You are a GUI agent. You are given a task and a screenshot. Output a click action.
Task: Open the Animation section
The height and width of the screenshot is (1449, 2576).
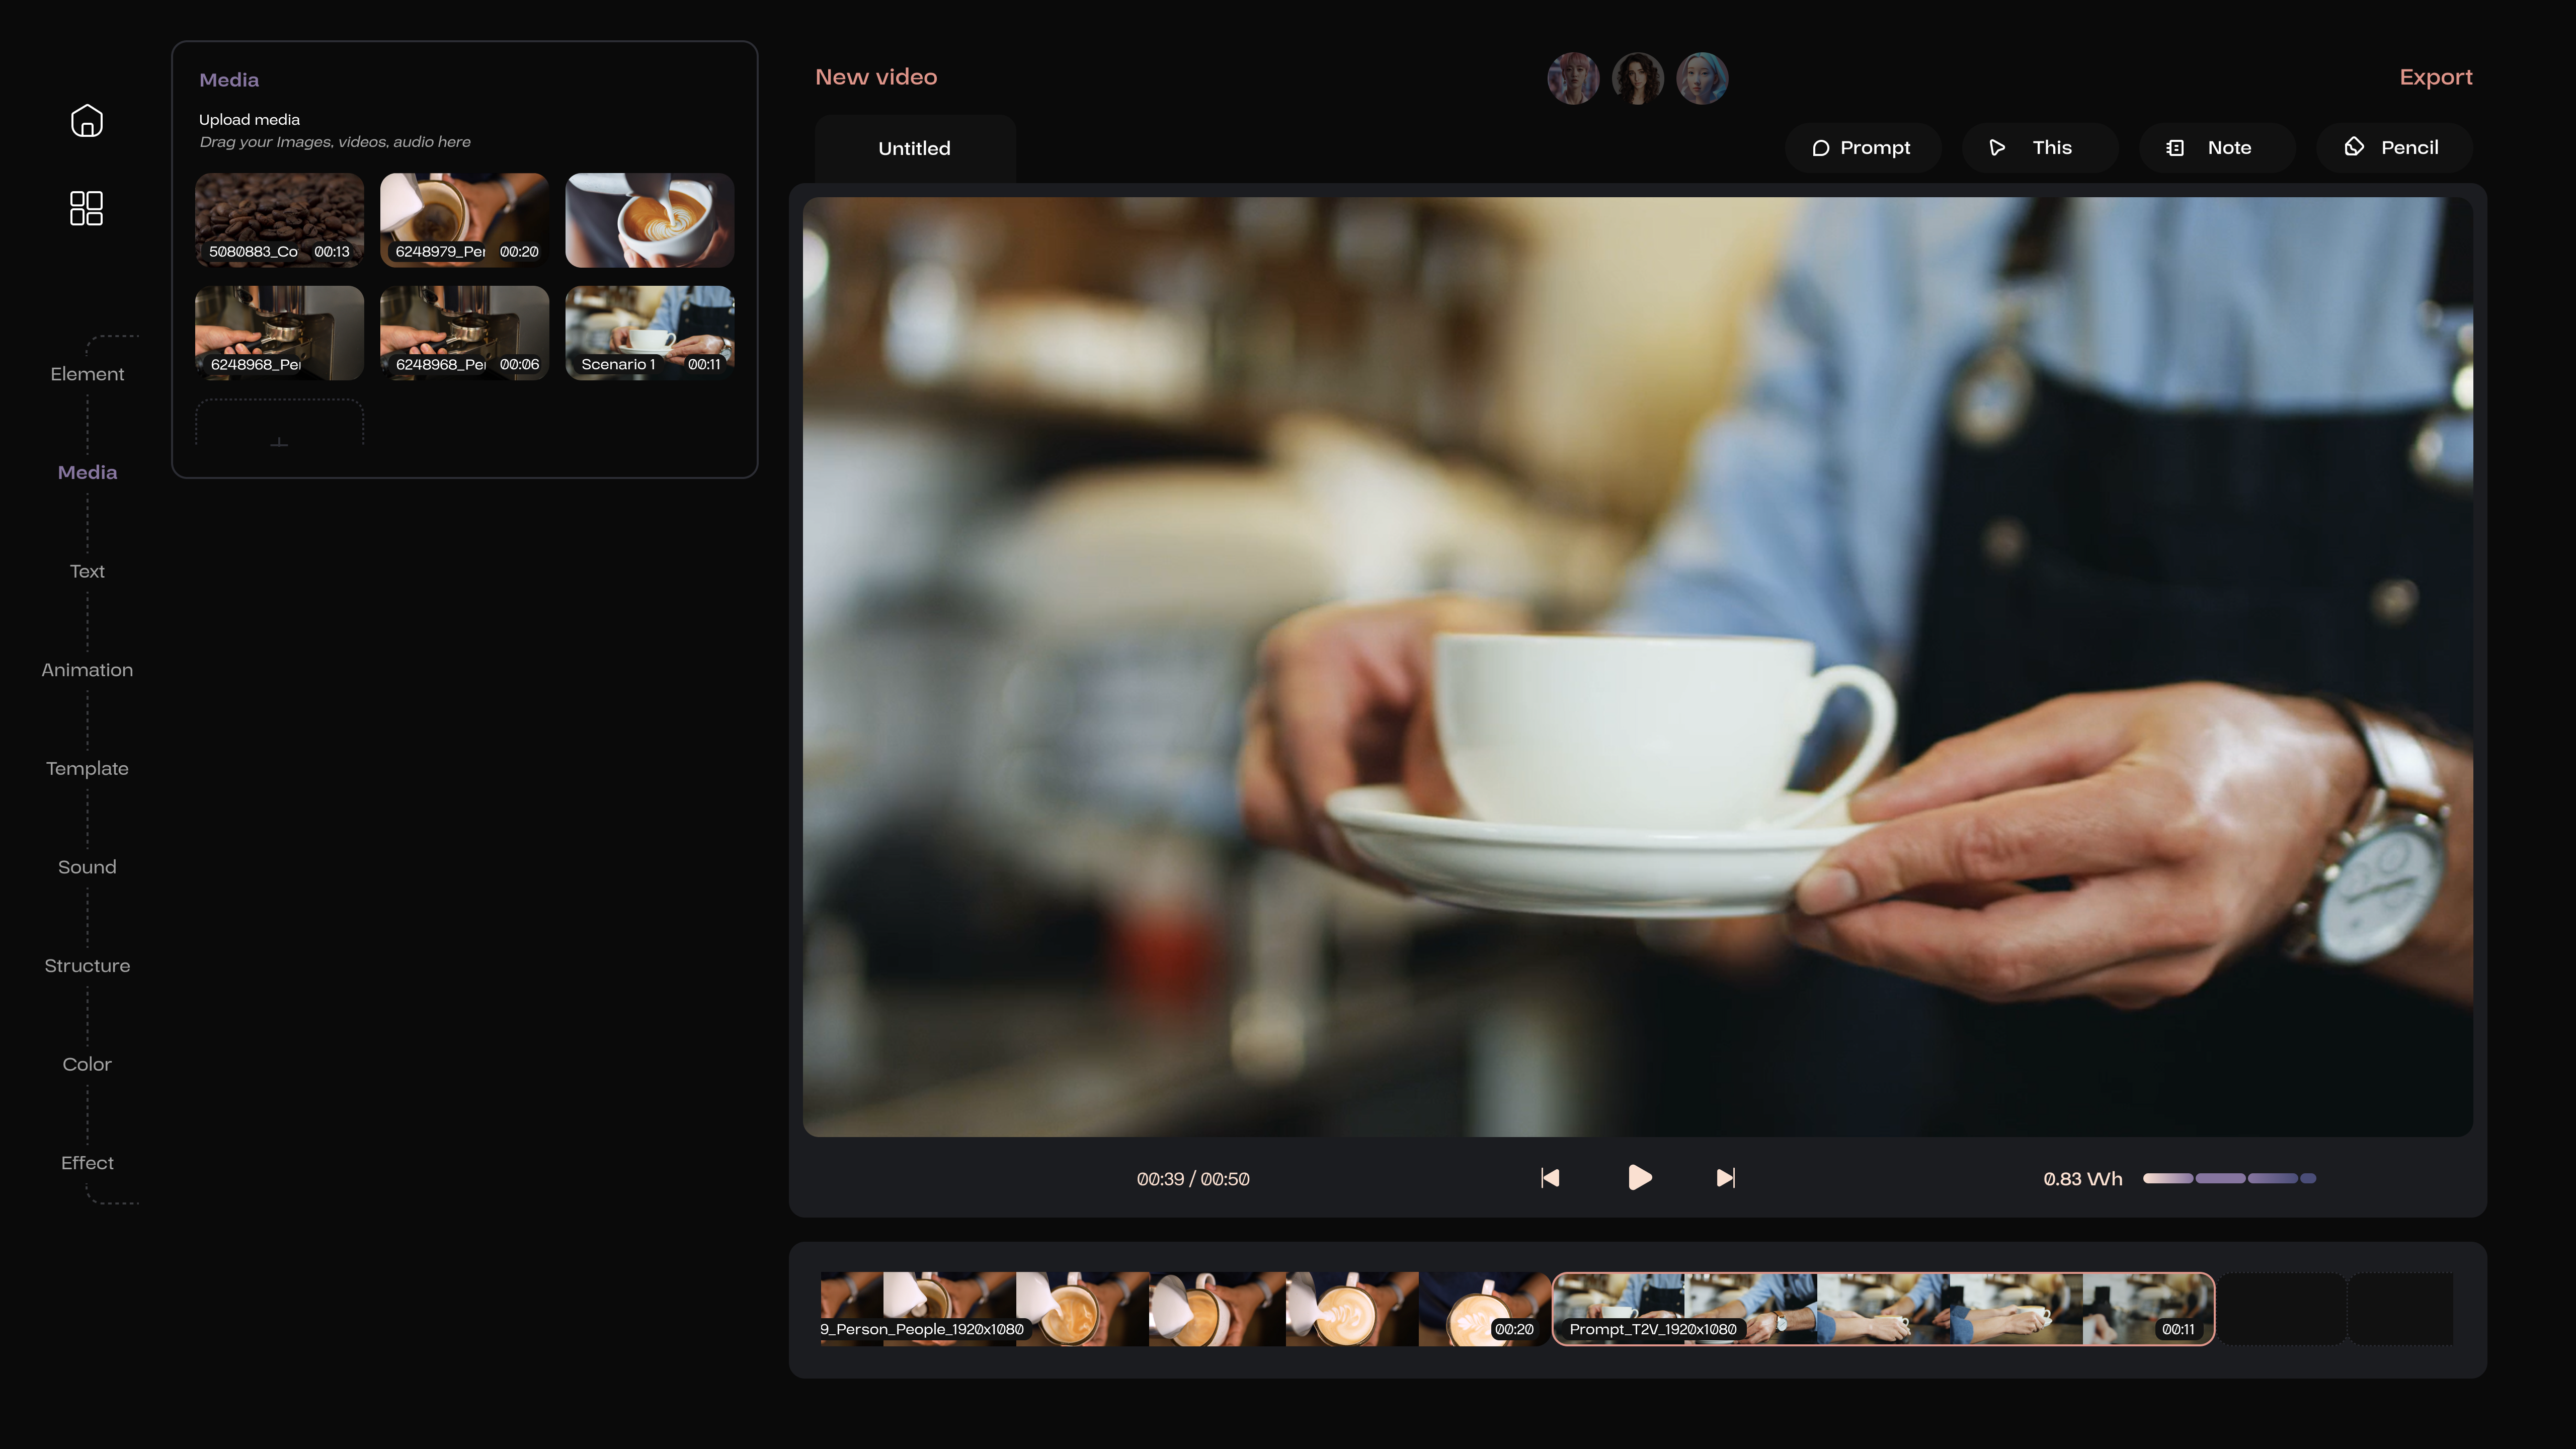click(x=87, y=670)
